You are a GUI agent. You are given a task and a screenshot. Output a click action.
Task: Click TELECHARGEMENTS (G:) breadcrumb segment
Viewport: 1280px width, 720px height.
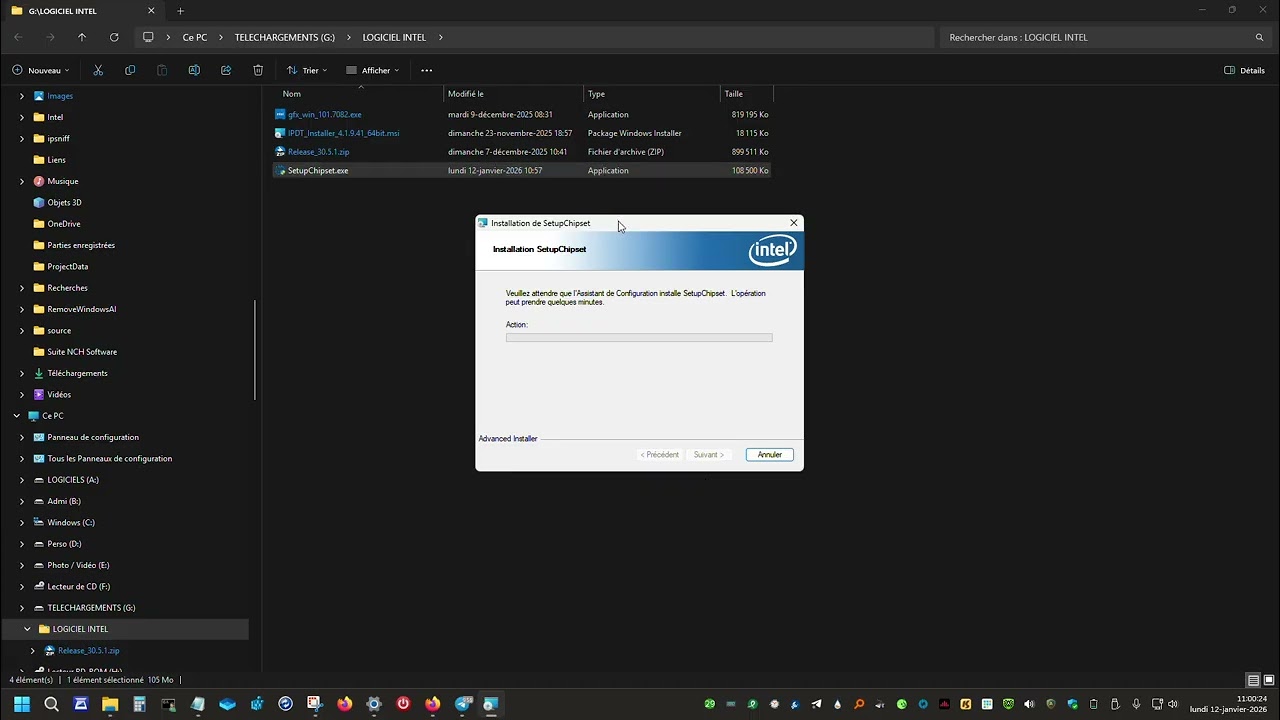coord(285,37)
